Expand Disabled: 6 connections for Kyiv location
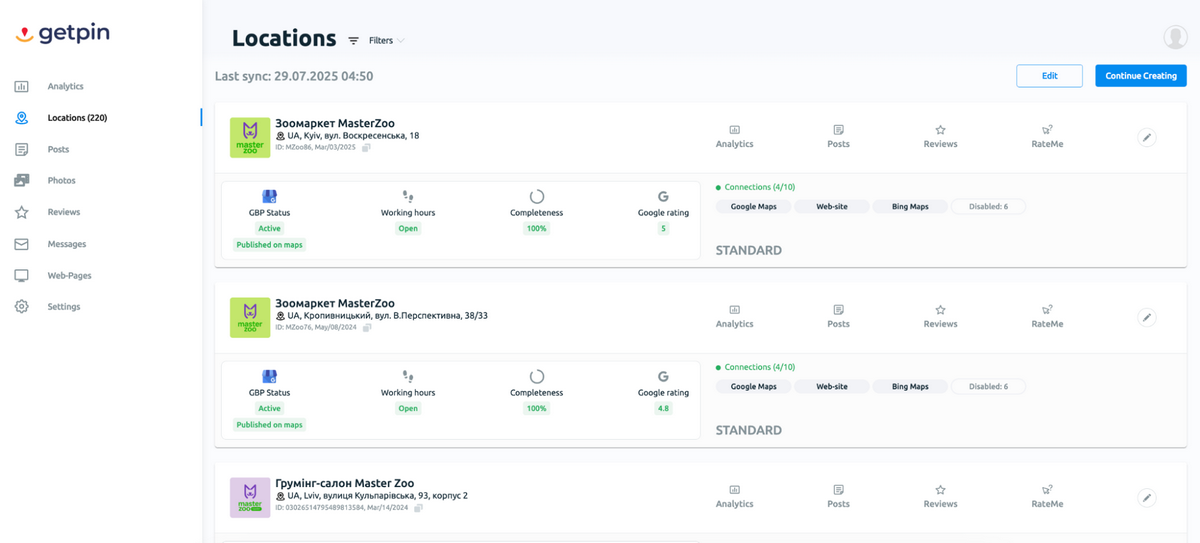The height and width of the screenshot is (543, 1200). tap(988, 207)
